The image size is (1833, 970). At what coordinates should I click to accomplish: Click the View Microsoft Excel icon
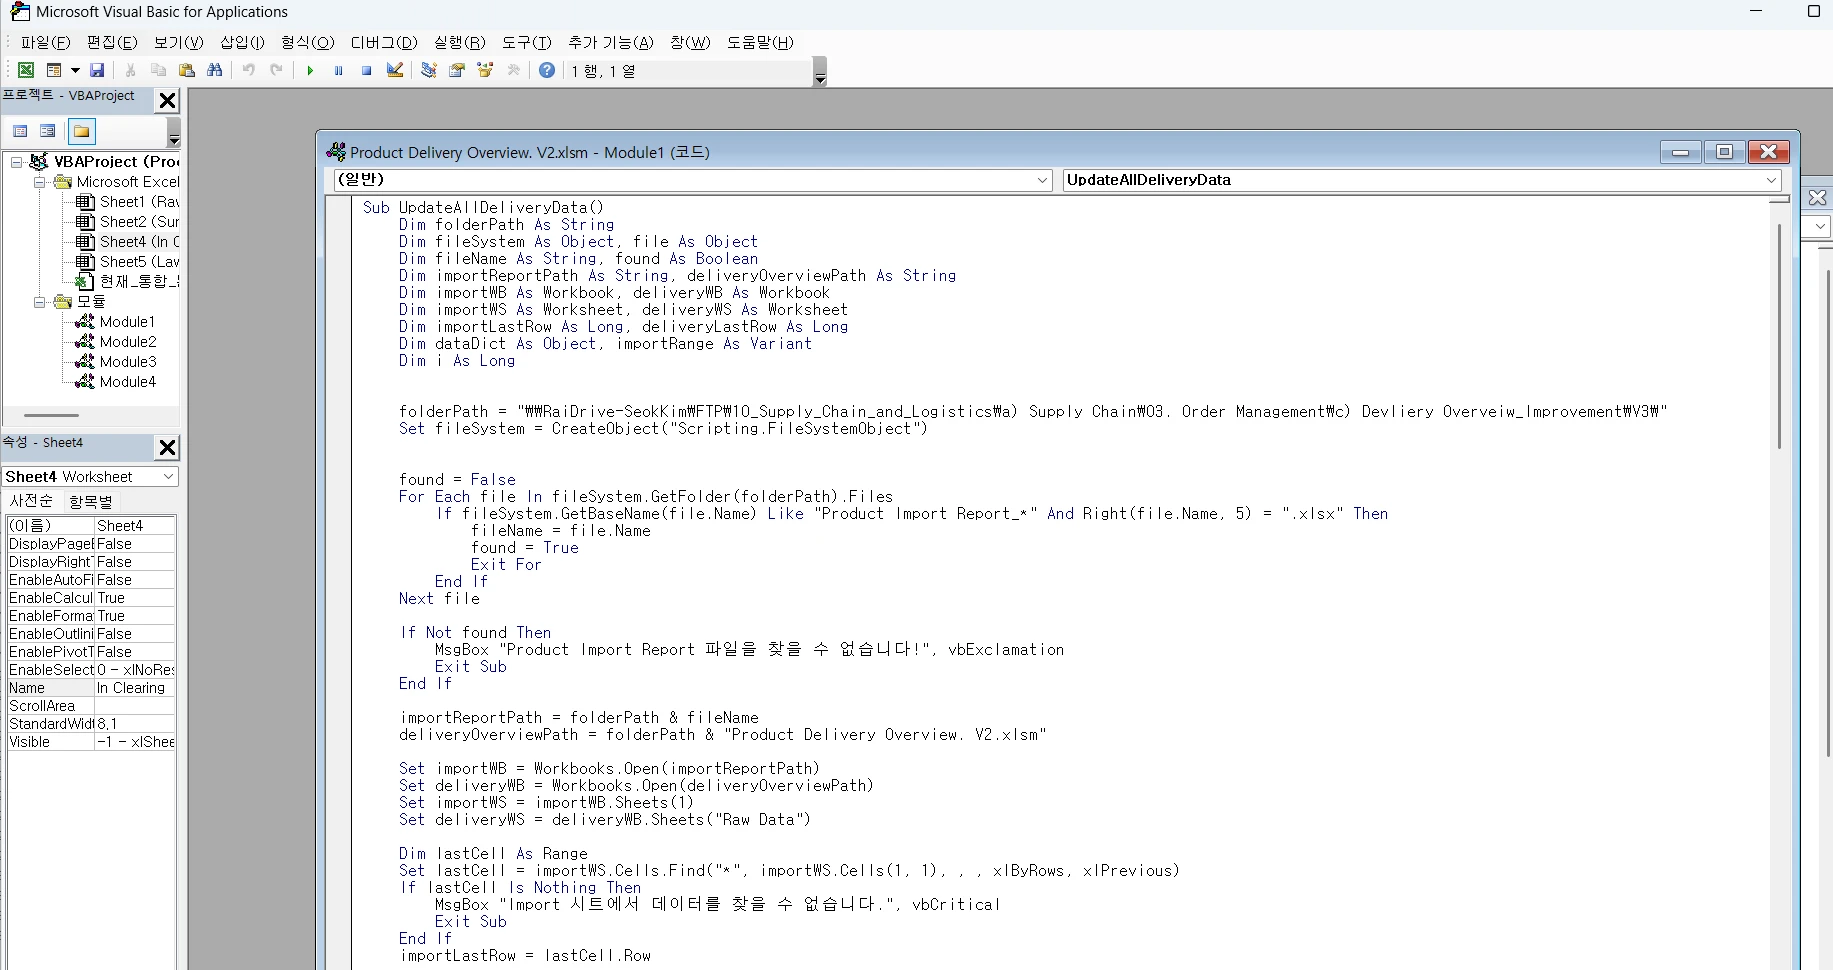[x=26, y=70]
